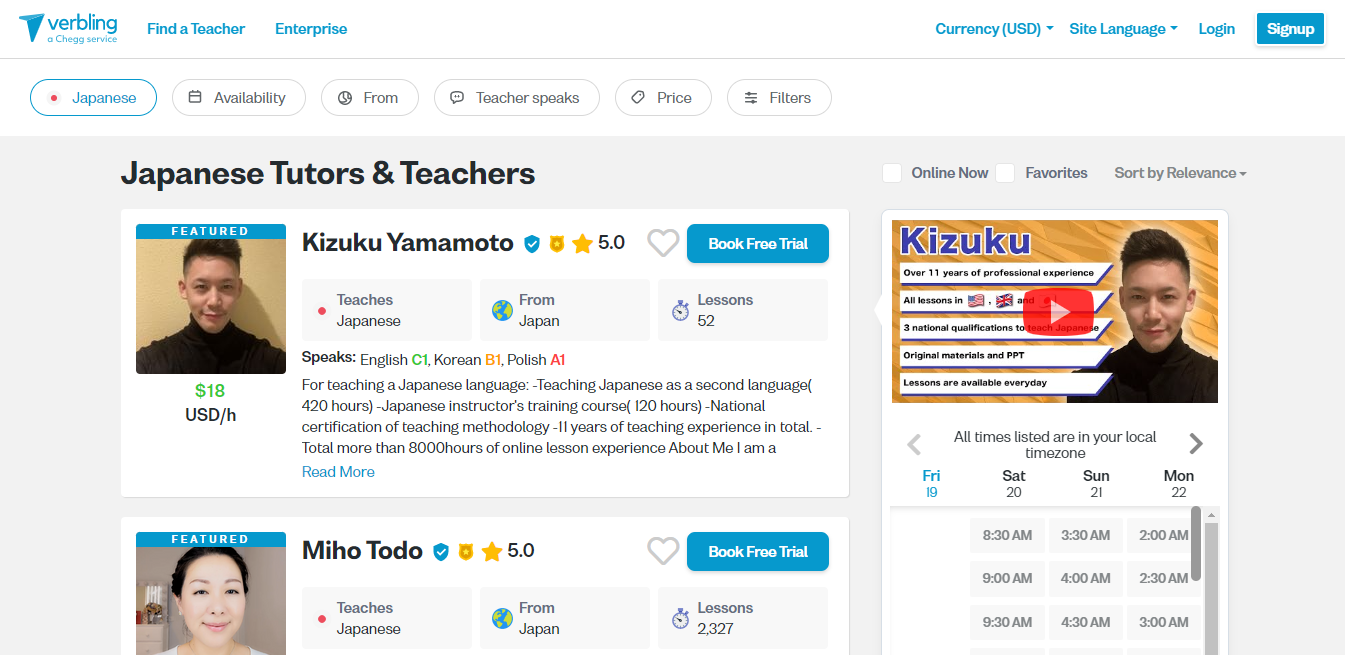Go to previous calendar days arrow

point(913,444)
